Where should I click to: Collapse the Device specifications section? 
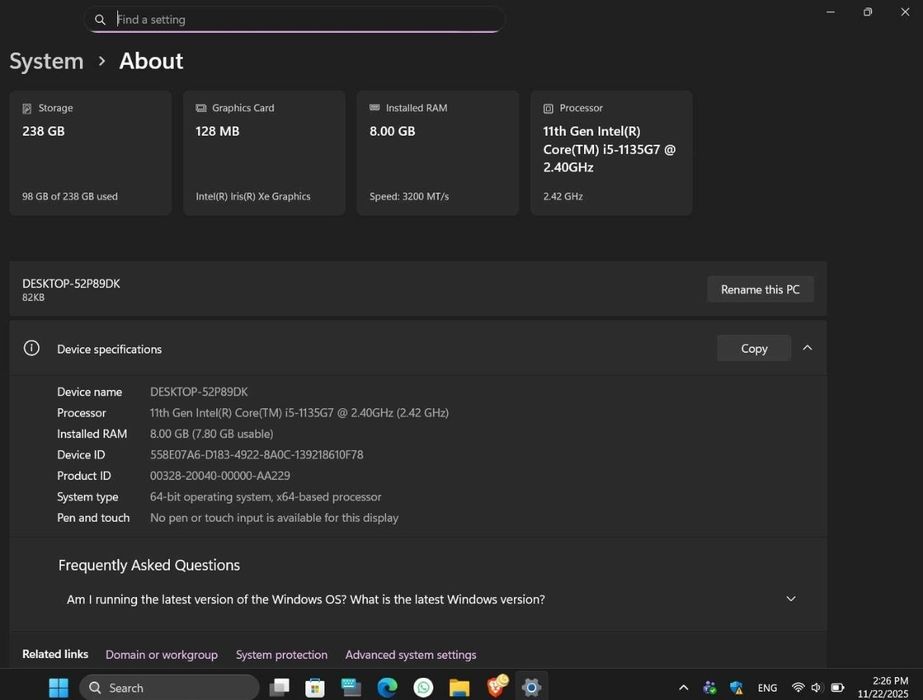(808, 348)
